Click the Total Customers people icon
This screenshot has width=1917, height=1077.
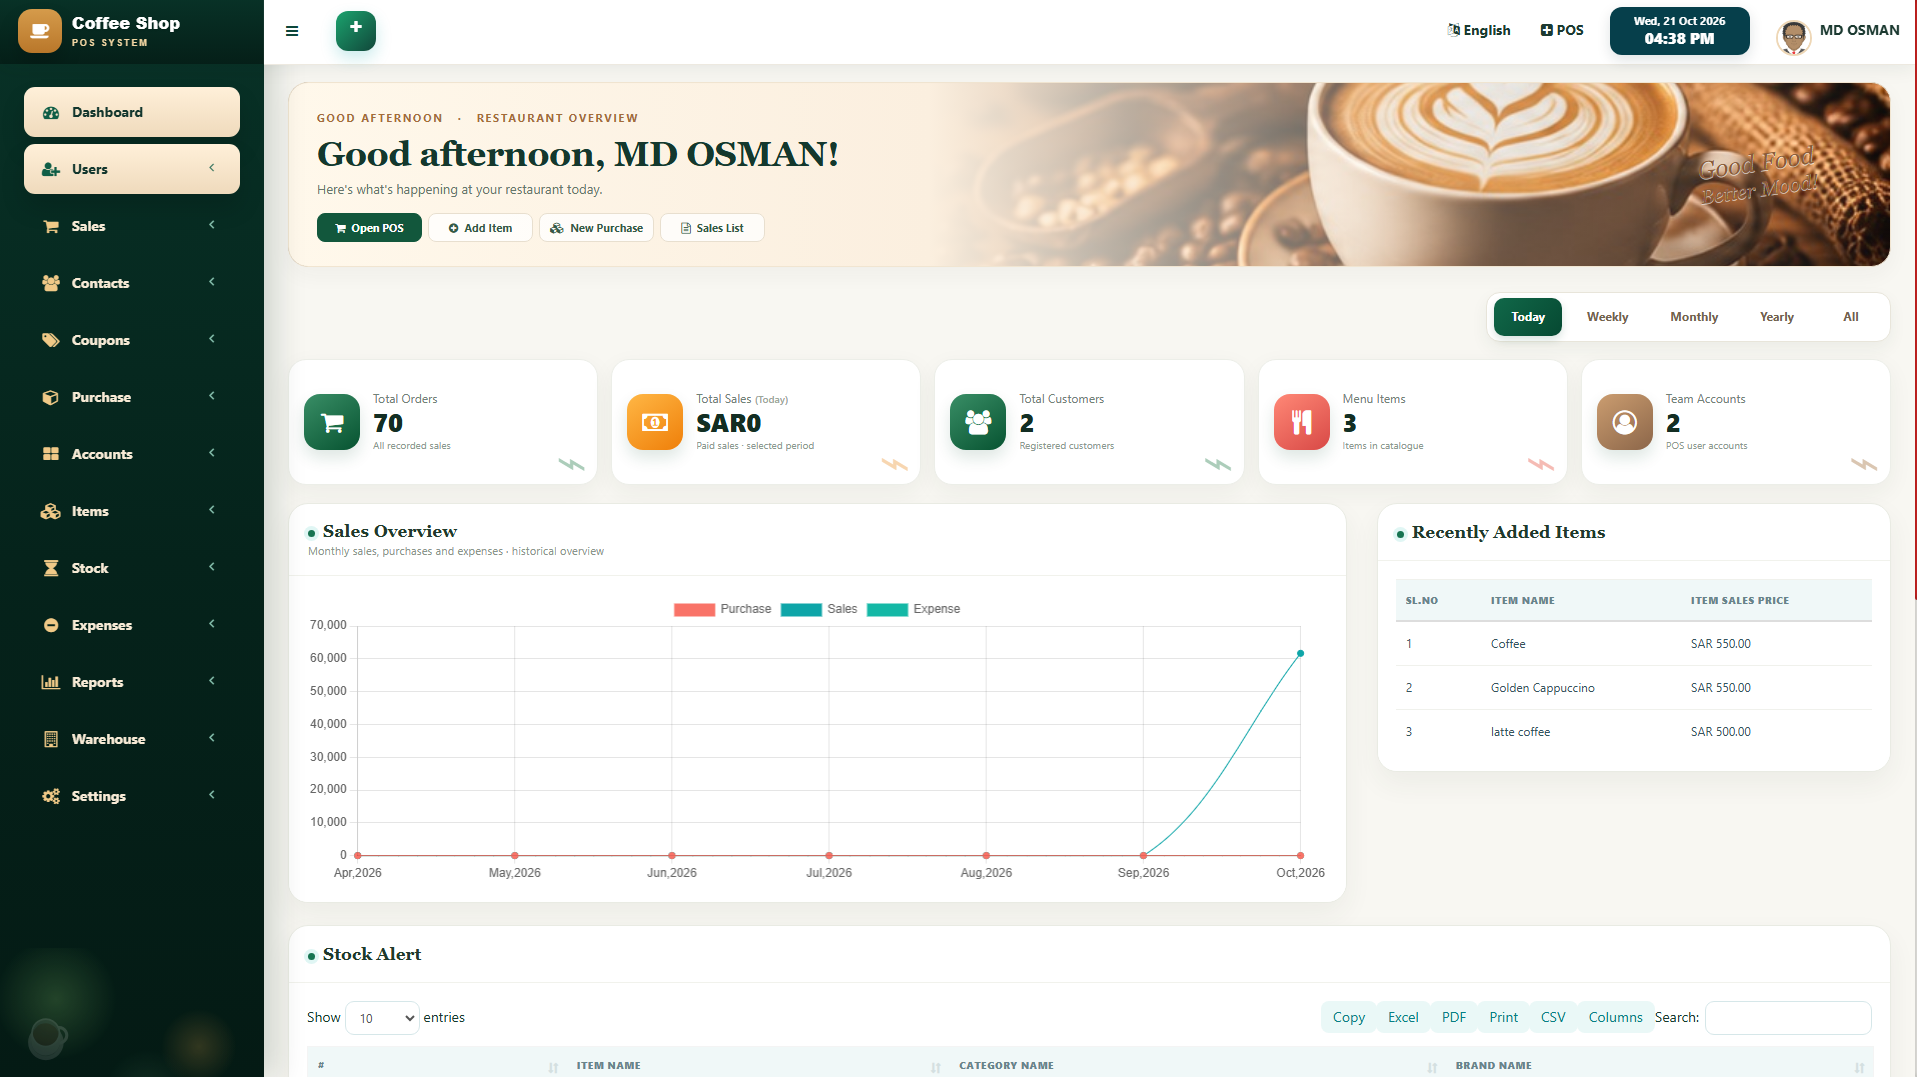(978, 422)
